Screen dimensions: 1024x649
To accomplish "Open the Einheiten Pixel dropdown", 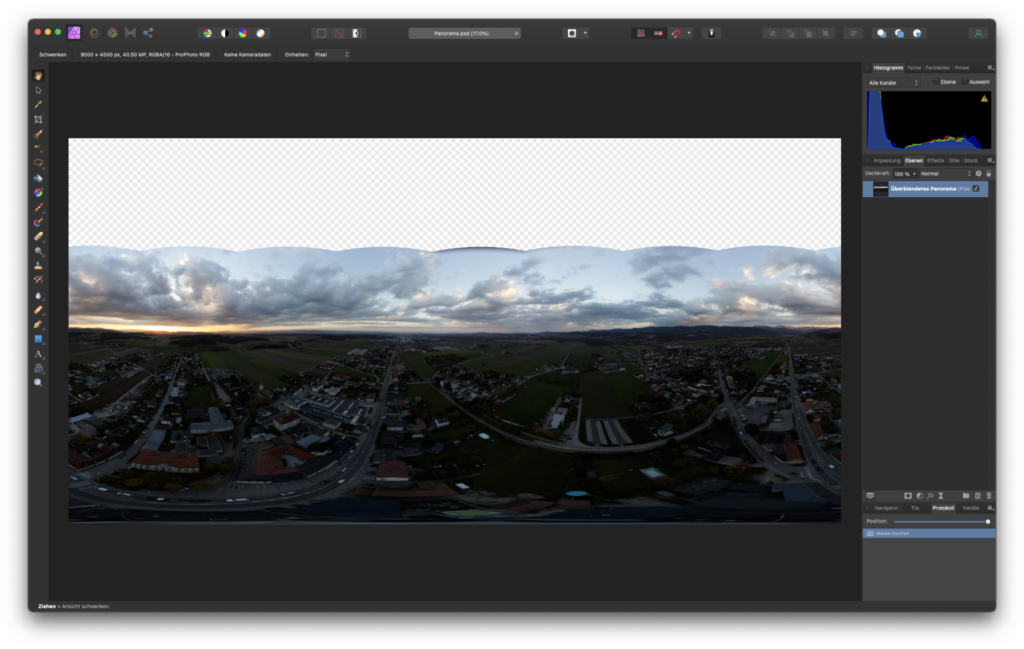I will [x=332, y=54].
